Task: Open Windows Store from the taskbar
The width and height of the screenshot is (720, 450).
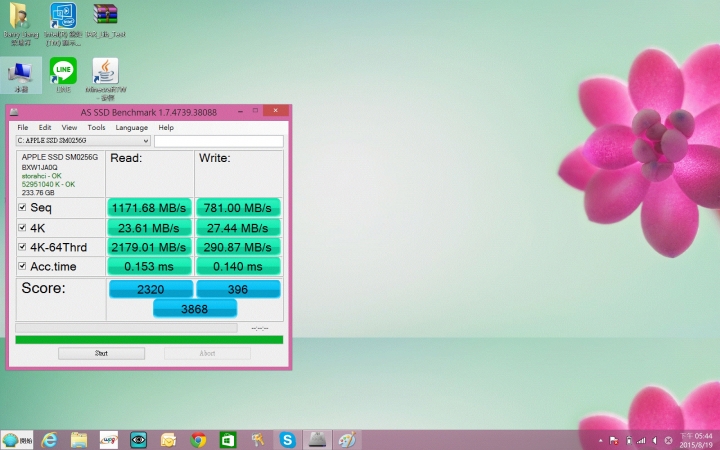Action: [x=228, y=440]
